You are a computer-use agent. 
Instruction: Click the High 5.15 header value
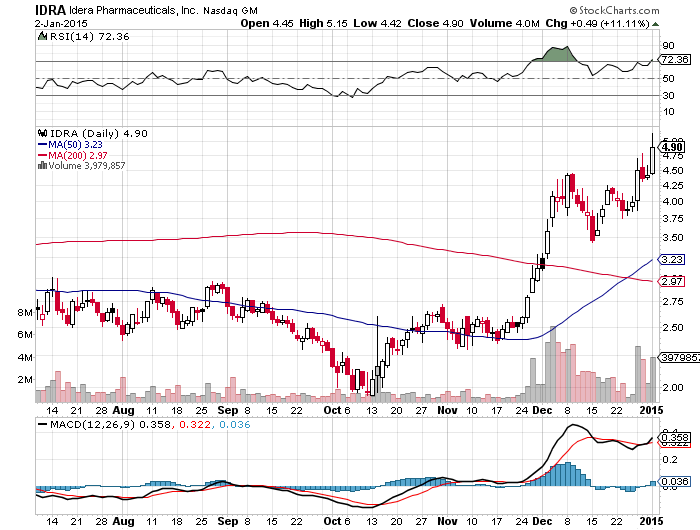coord(323,23)
